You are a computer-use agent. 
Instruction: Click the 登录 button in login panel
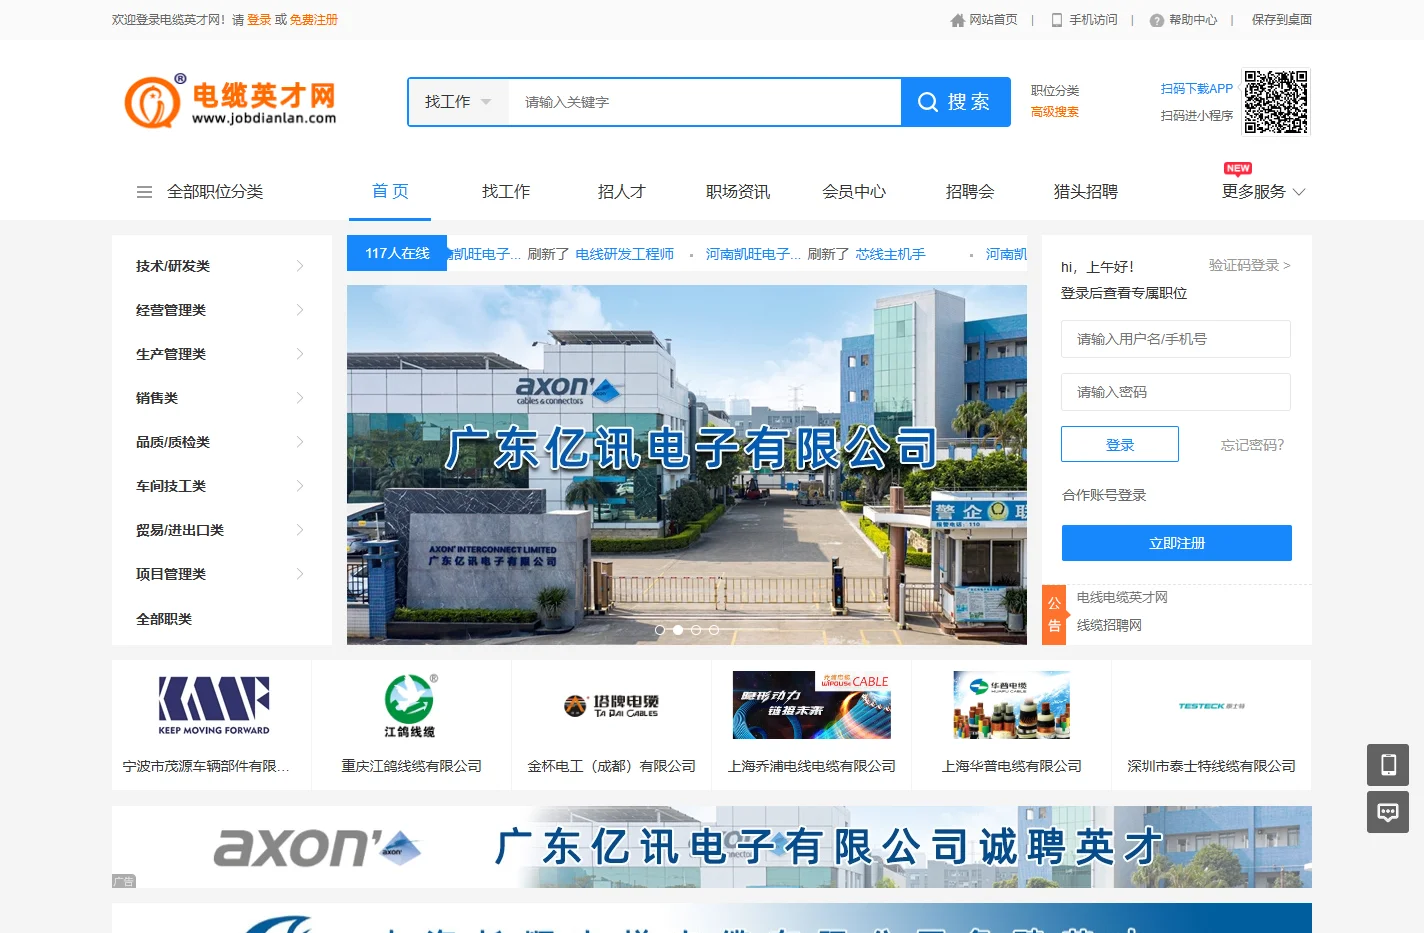(1120, 444)
